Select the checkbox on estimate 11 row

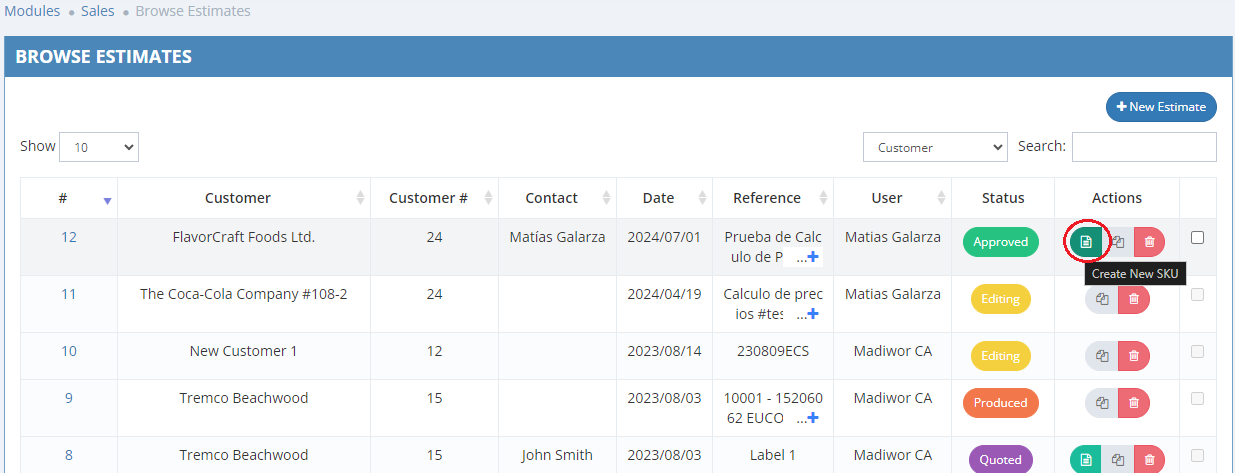[x=1198, y=294]
